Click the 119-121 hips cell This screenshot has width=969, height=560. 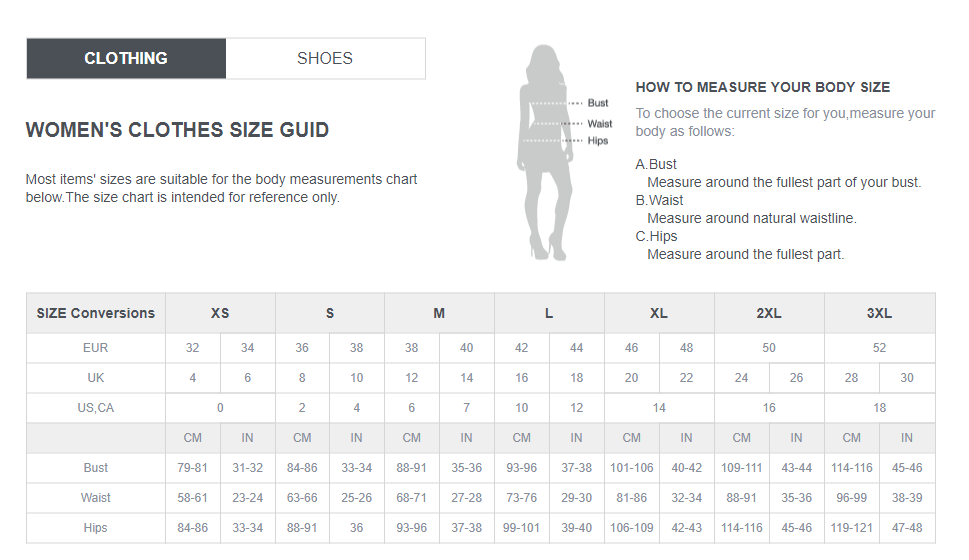(852, 528)
